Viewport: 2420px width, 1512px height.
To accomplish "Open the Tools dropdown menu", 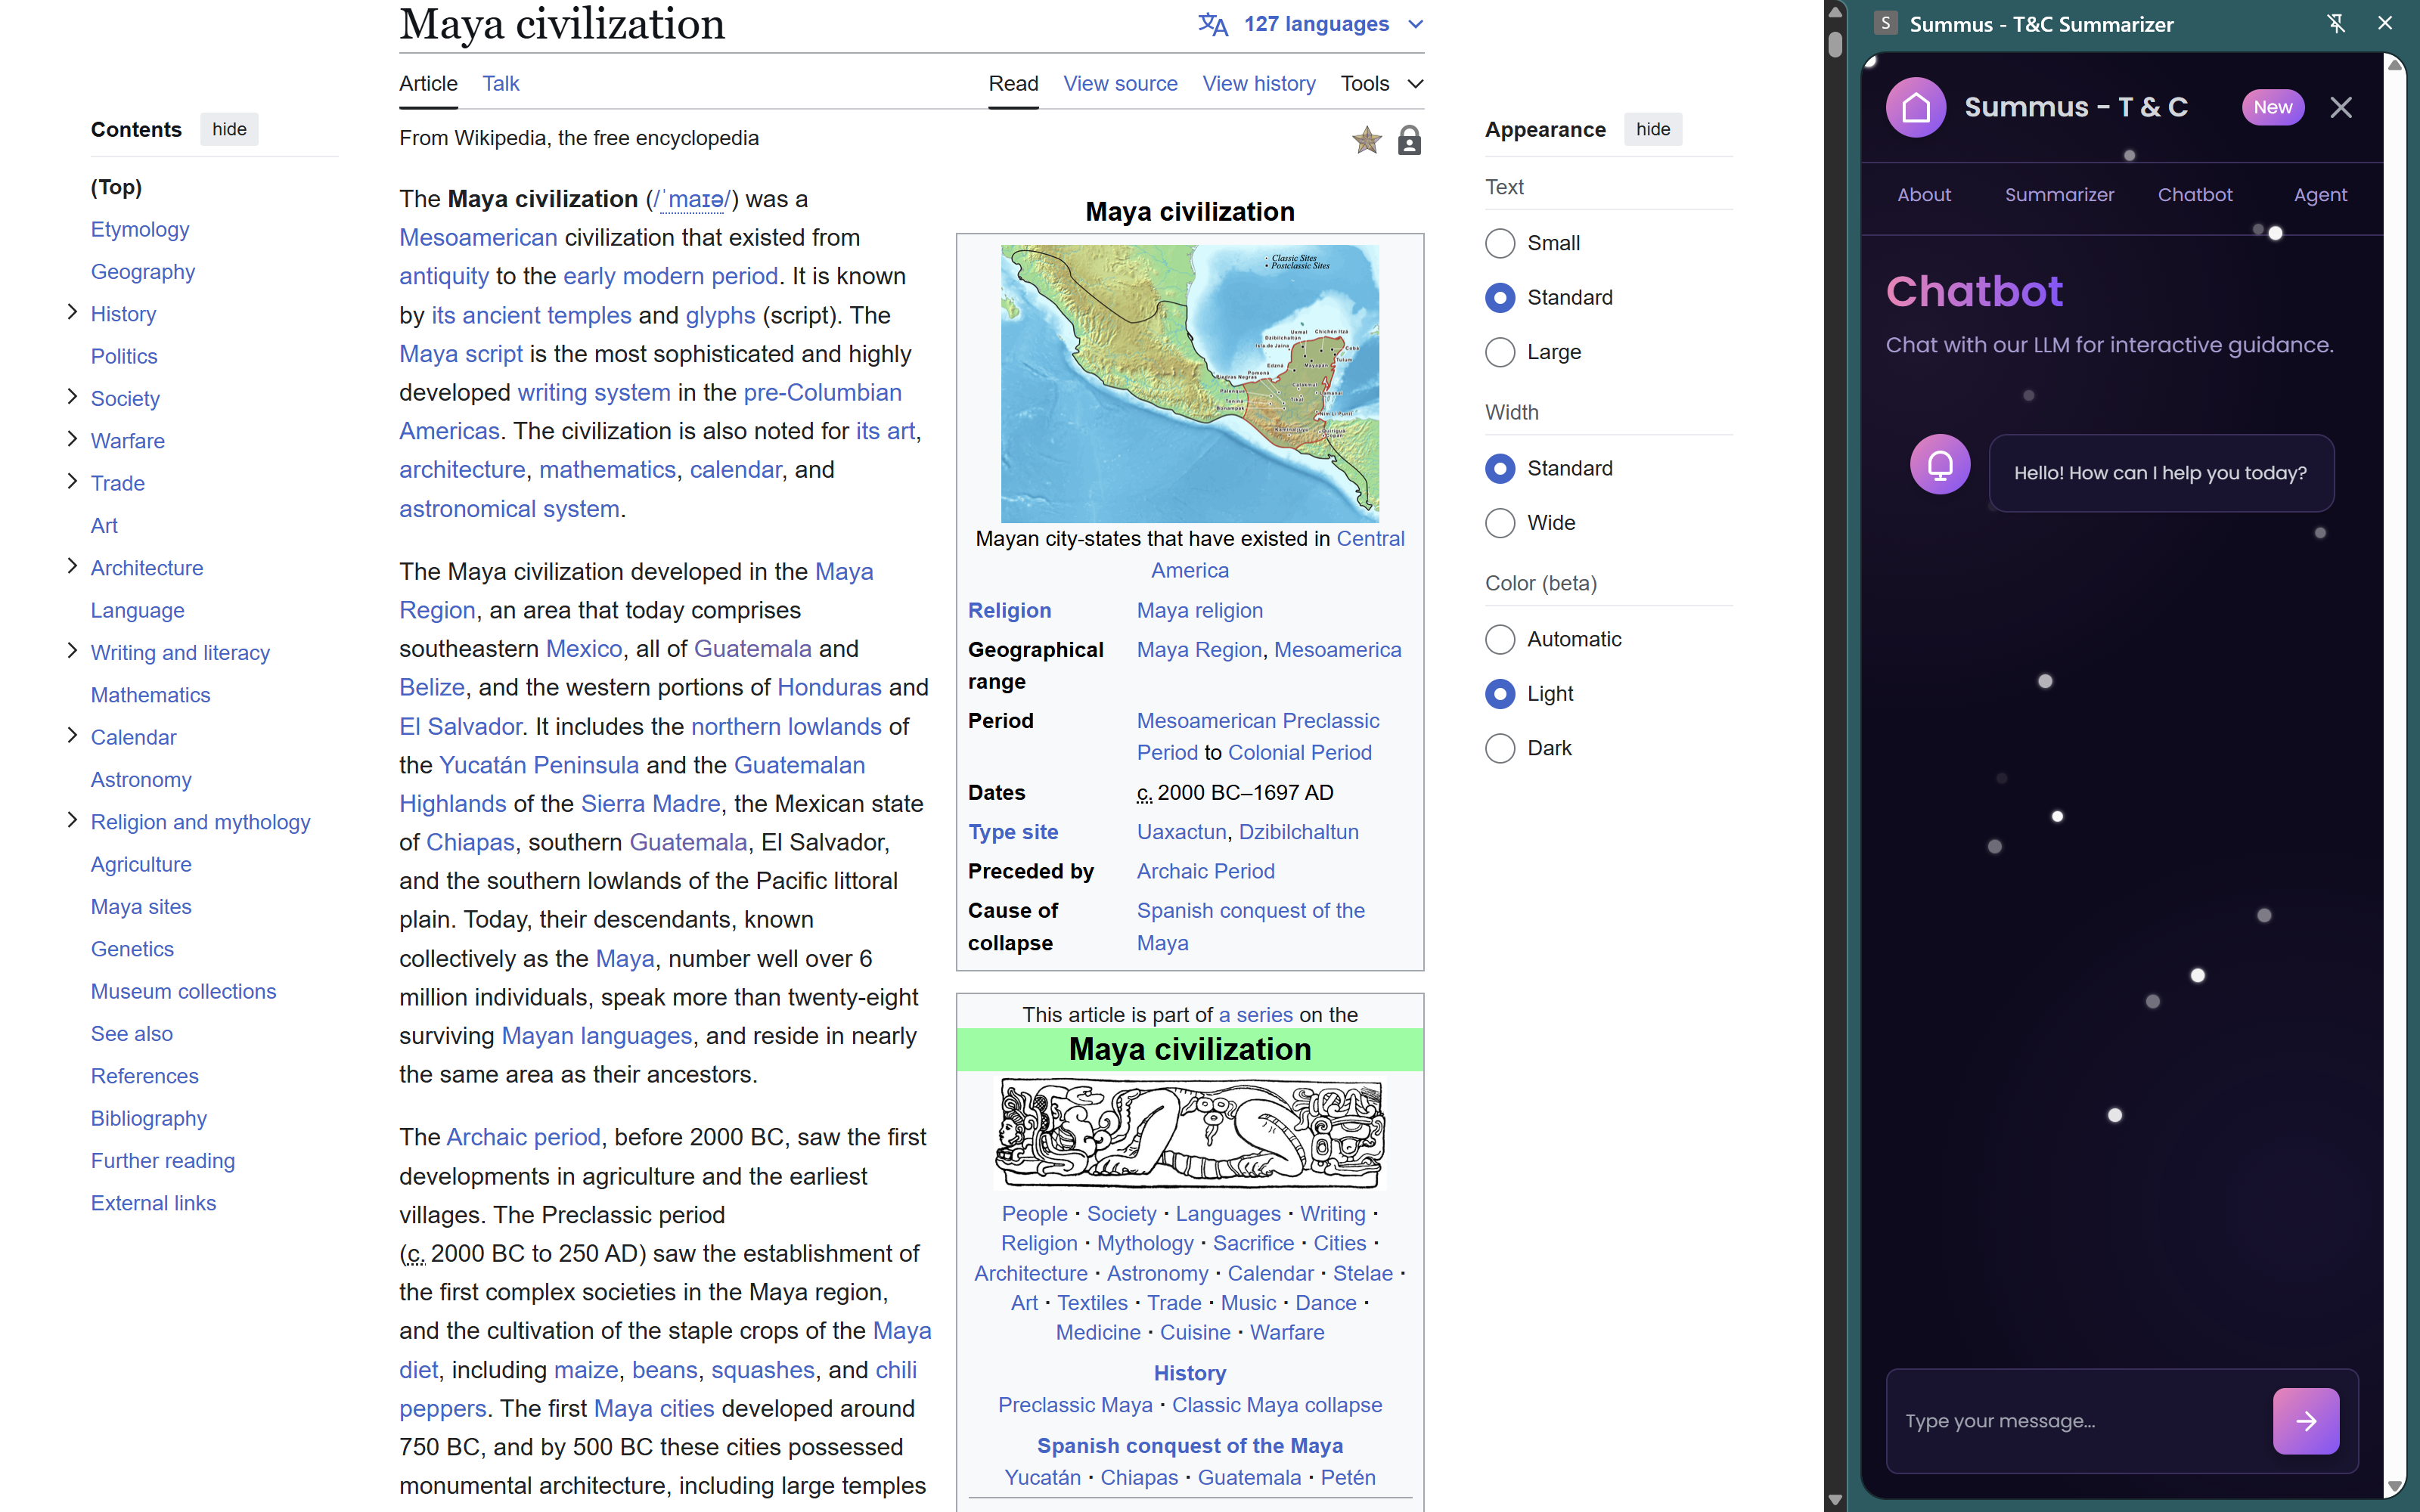I will tap(1381, 84).
